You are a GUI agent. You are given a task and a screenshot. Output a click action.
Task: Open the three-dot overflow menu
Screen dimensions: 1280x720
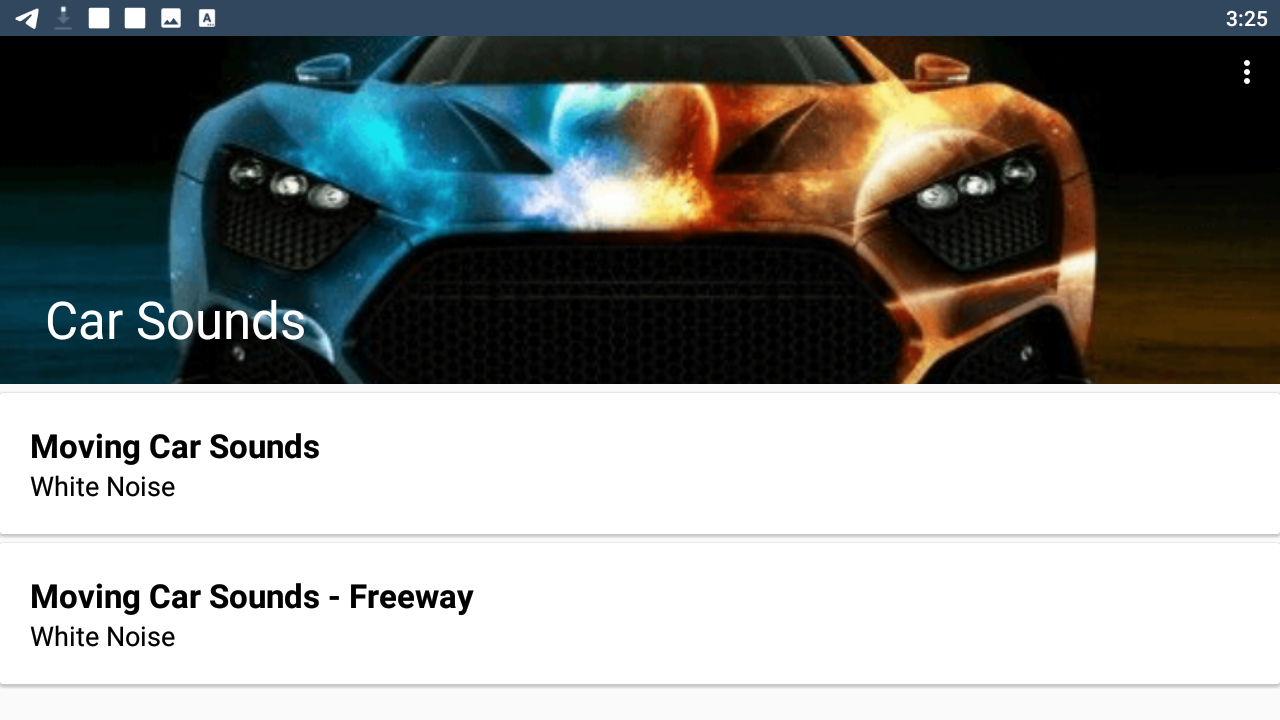click(1246, 72)
